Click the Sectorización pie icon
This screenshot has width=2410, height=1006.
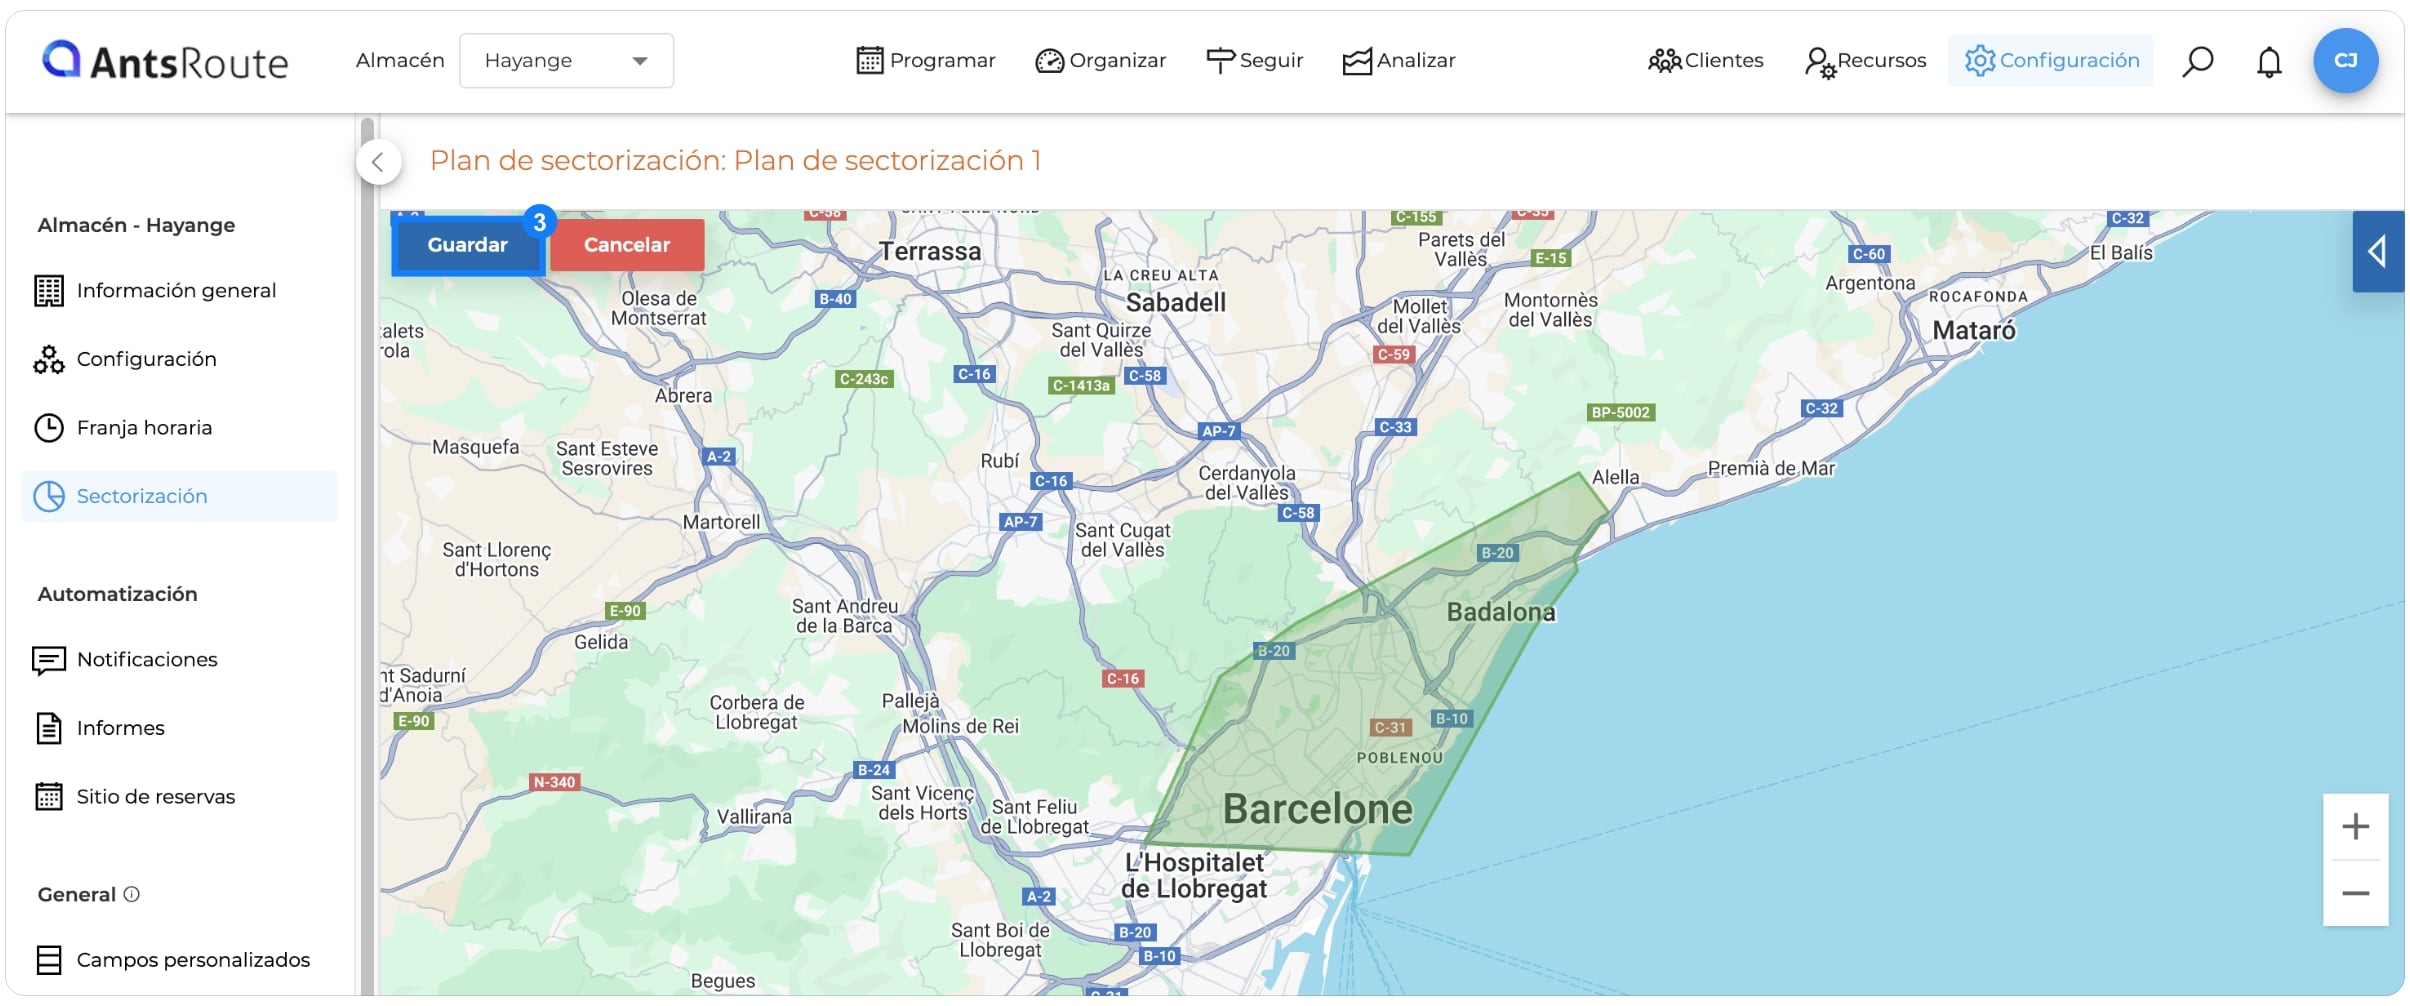pyautogui.click(x=49, y=496)
